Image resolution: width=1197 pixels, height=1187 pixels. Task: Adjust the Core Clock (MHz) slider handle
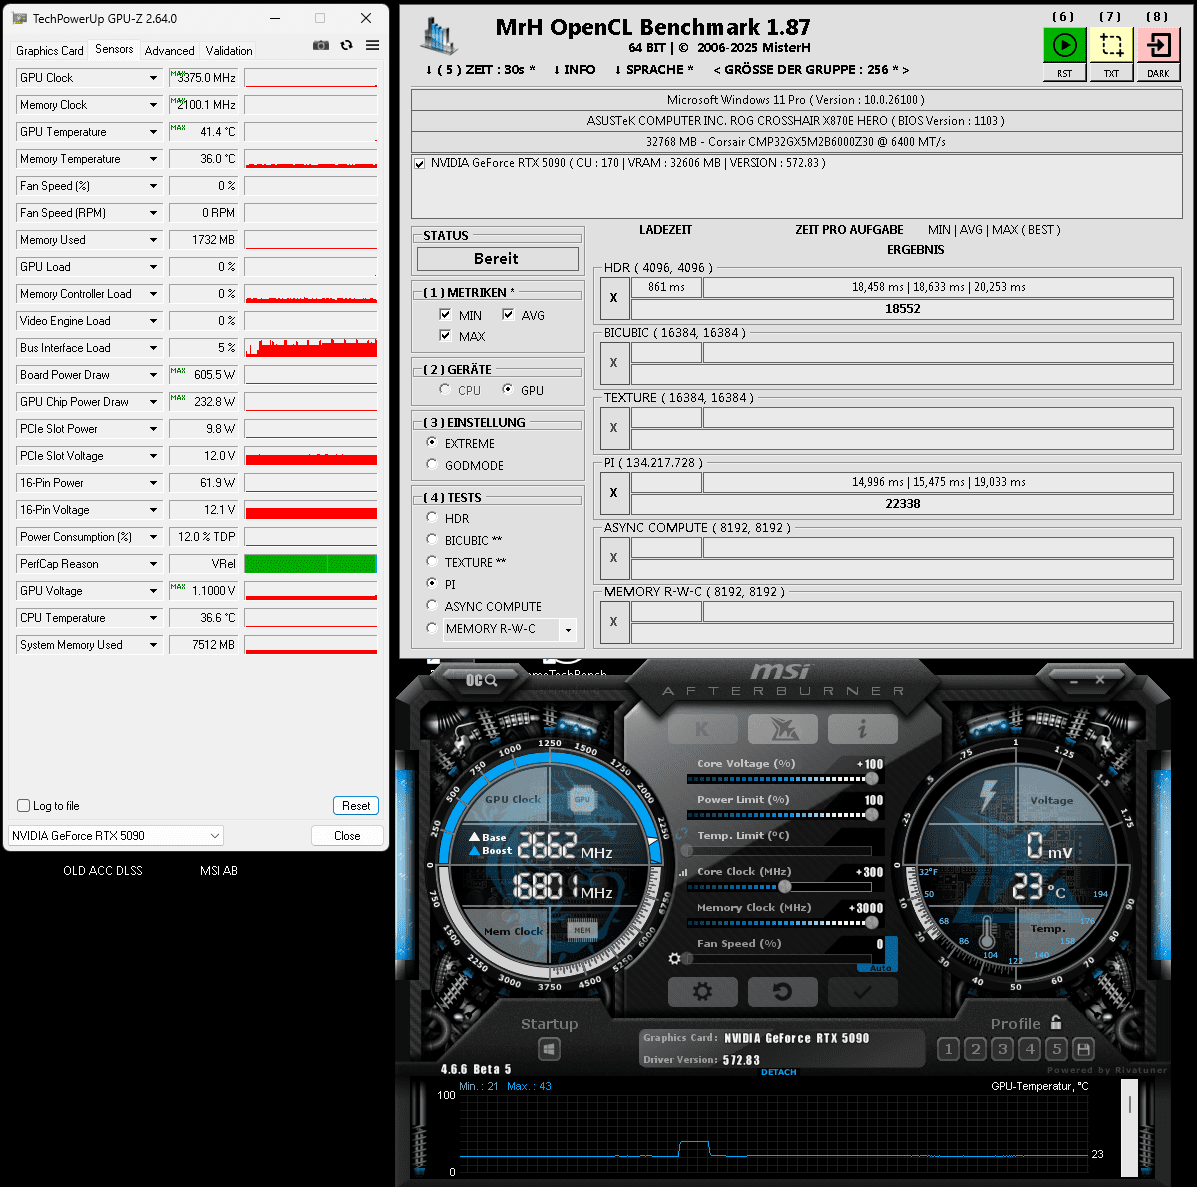(x=785, y=887)
